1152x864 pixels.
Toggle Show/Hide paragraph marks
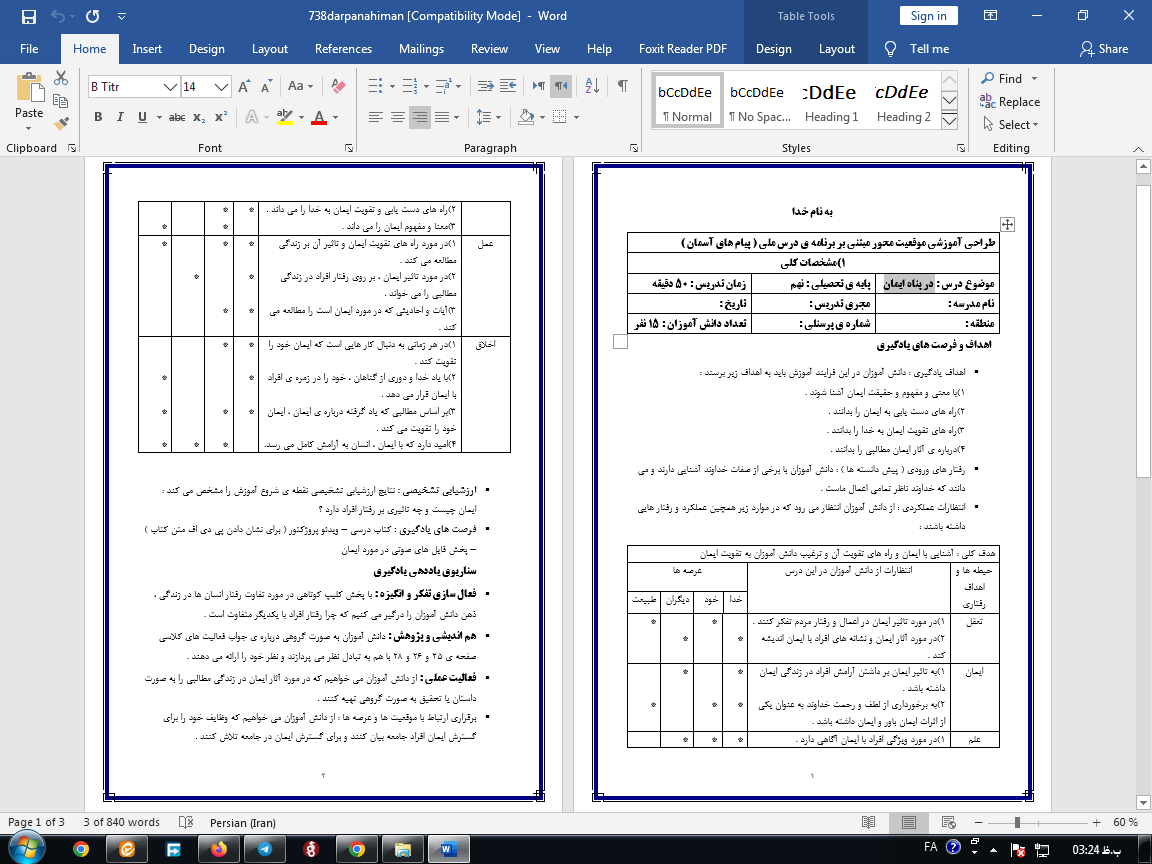click(622, 87)
